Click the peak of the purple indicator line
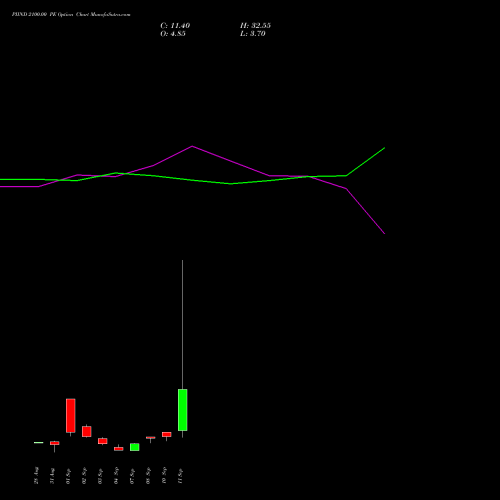The width and height of the screenshot is (500, 500). [x=192, y=146]
